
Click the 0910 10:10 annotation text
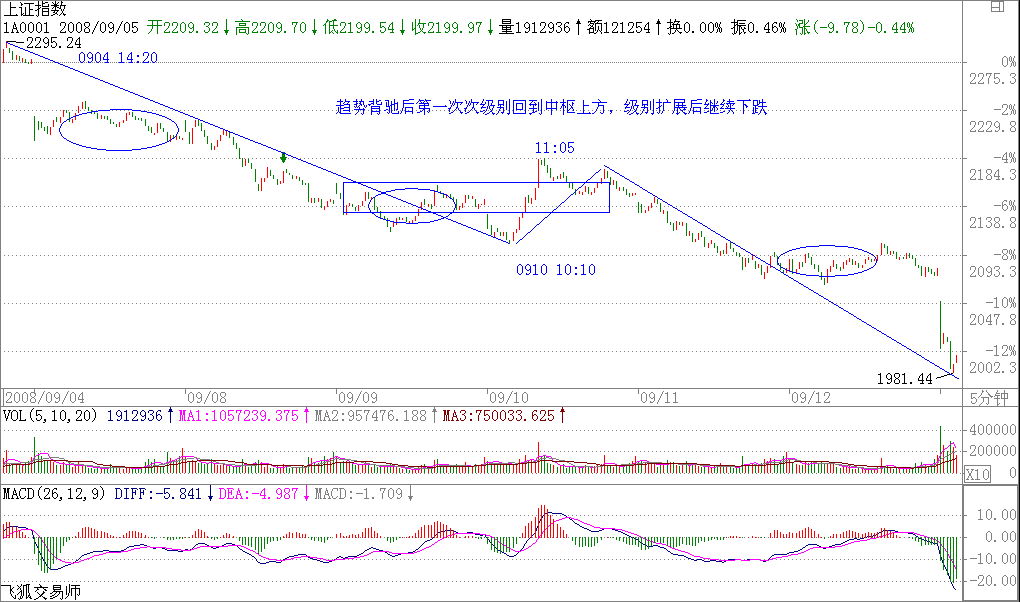pyautogui.click(x=555, y=270)
